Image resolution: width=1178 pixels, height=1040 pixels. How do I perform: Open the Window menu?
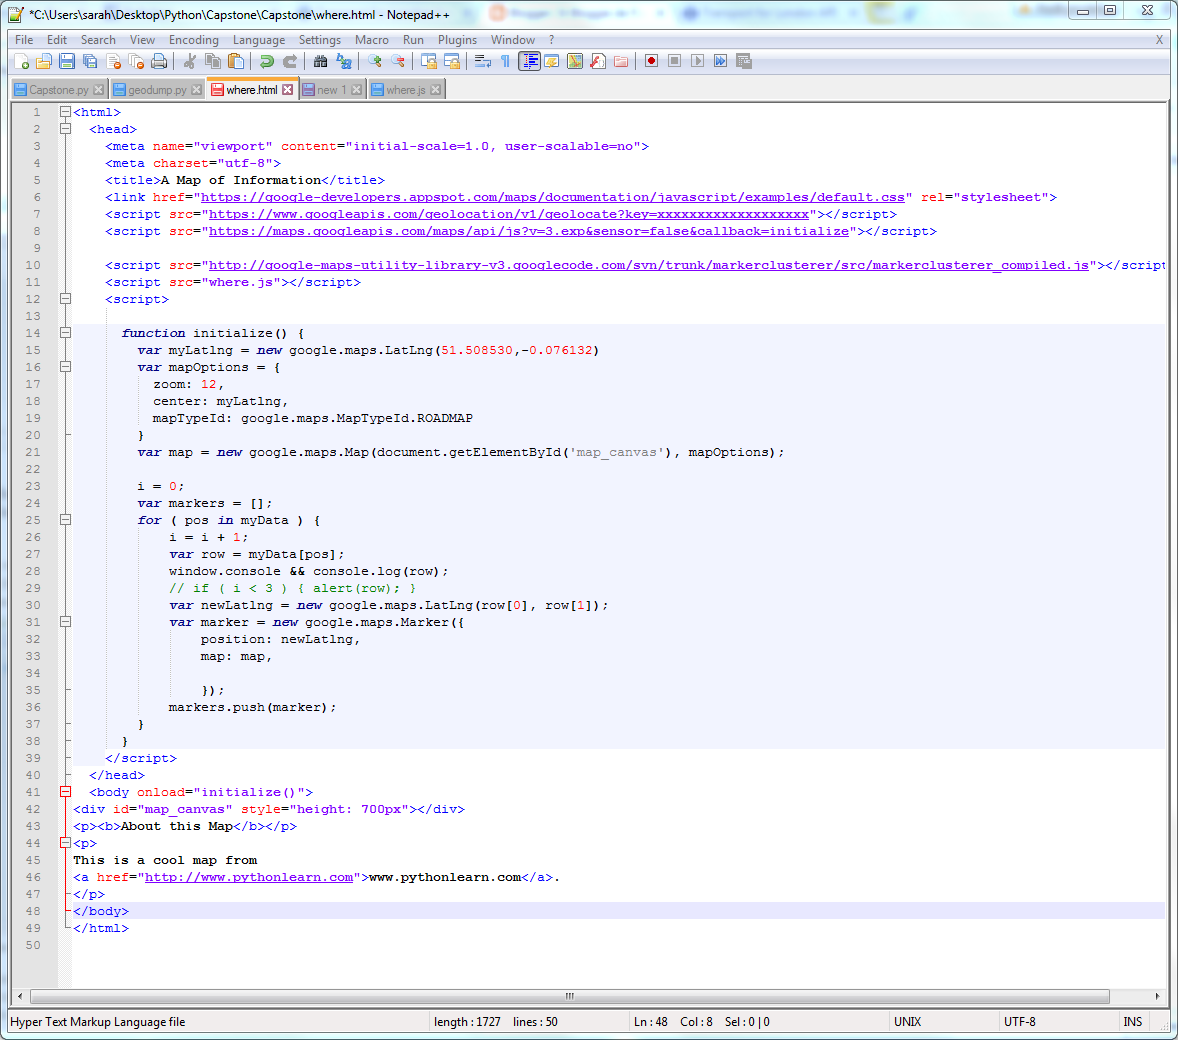pos(513,40)
